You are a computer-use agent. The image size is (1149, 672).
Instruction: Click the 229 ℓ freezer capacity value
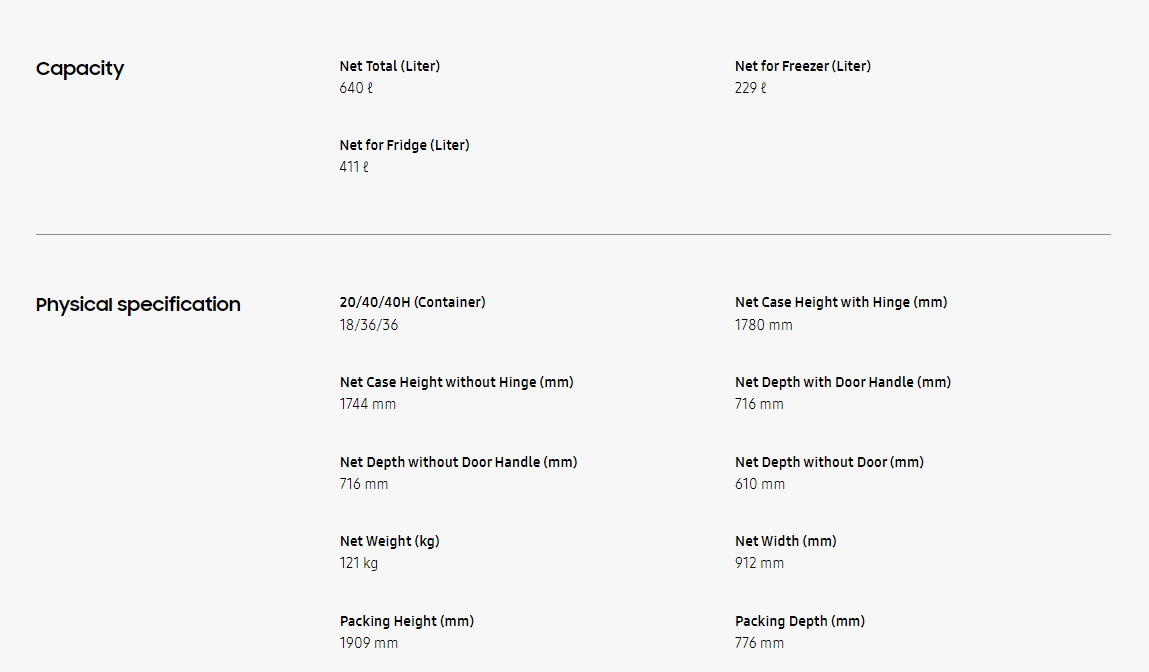coord(751,88)
